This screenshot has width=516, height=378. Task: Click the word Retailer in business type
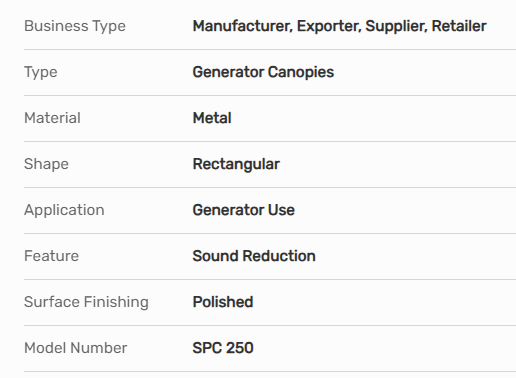(459, 26)
